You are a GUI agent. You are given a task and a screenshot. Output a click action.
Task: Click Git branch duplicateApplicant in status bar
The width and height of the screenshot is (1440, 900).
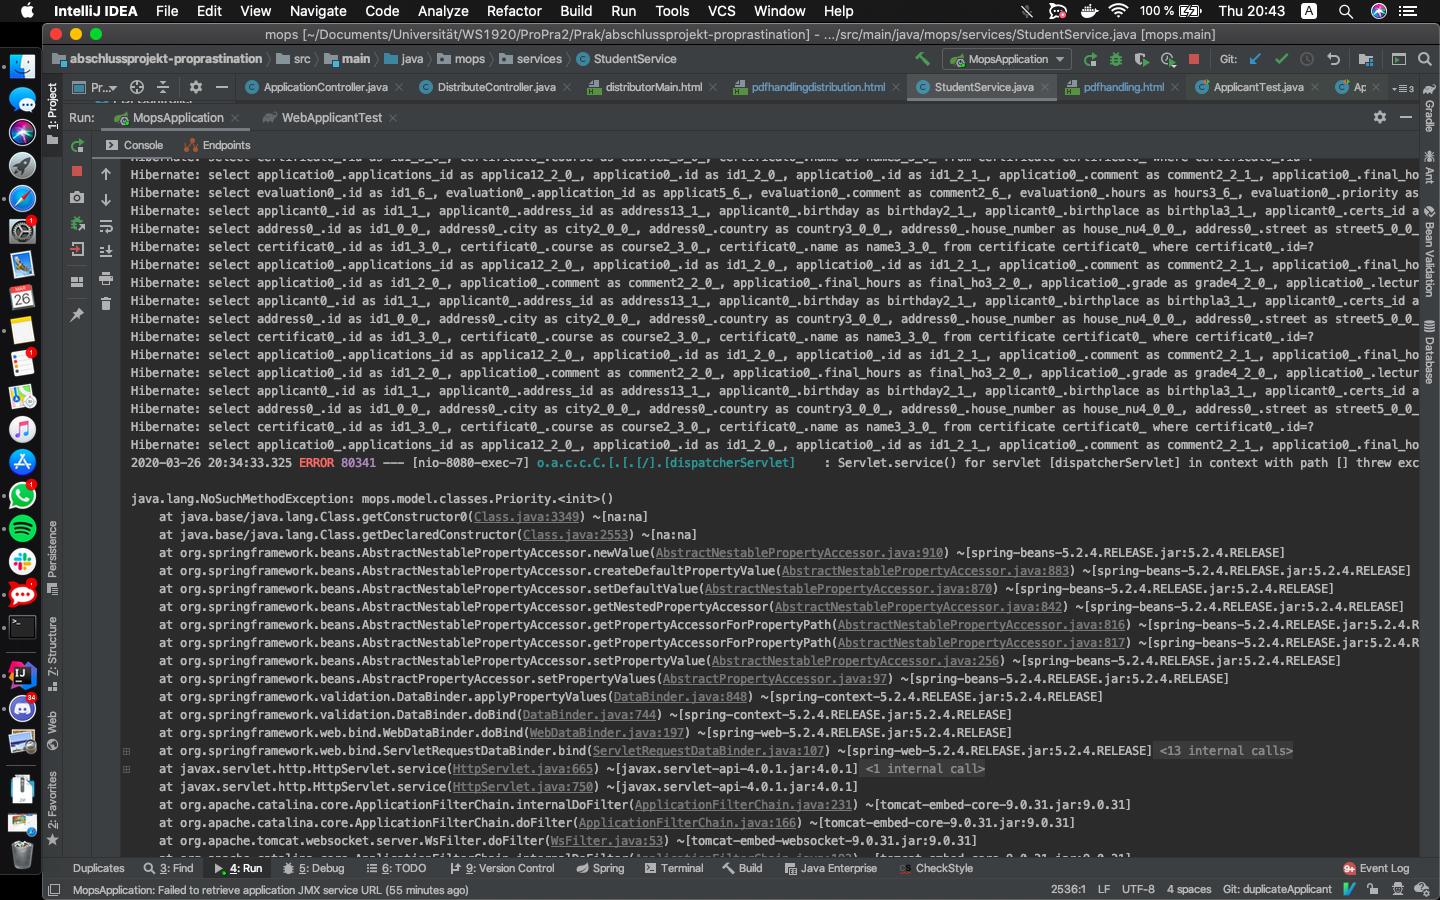coord(1277,889)
